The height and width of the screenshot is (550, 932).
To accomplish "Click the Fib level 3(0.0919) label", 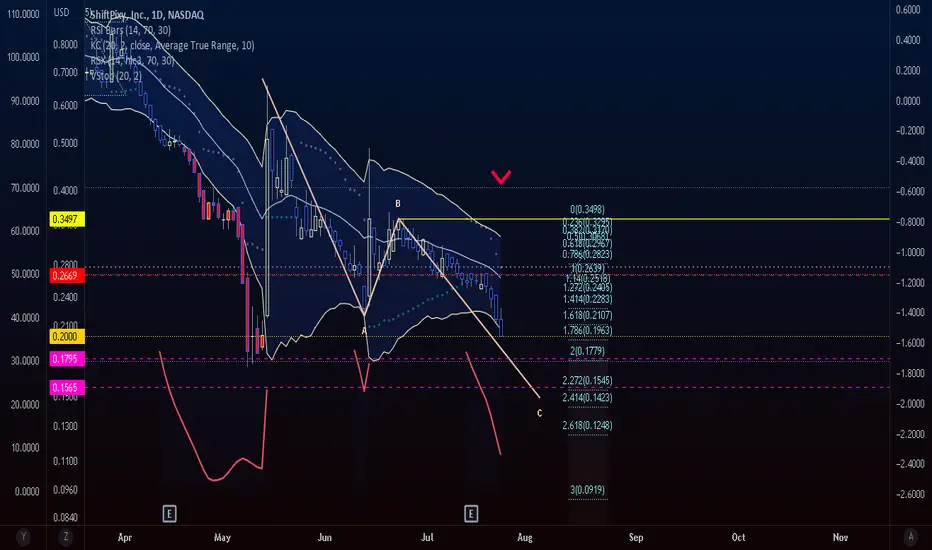I will coord(587,490).
